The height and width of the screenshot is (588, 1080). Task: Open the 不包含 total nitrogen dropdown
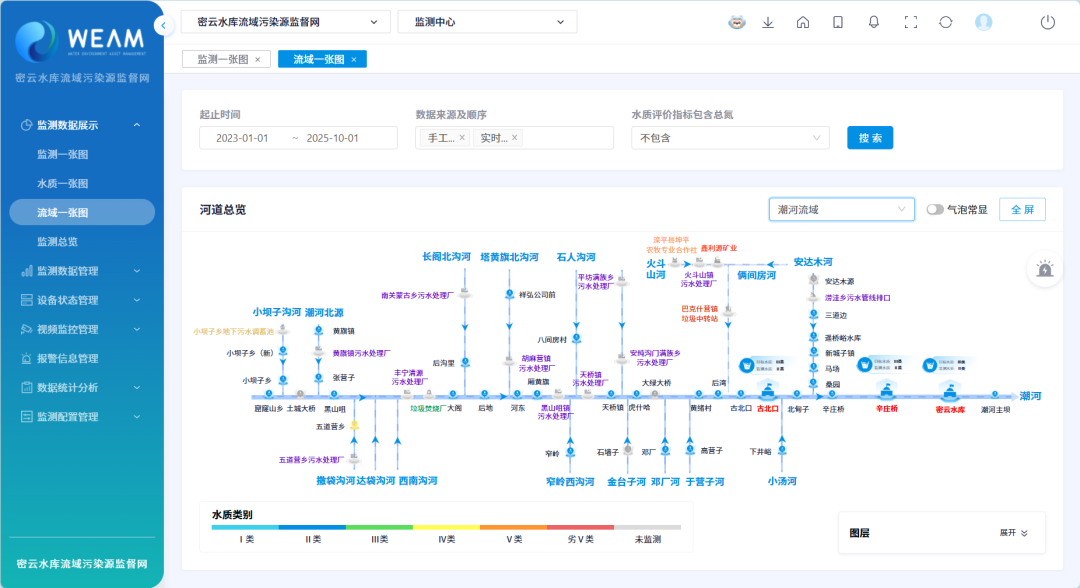coord(730,138)
